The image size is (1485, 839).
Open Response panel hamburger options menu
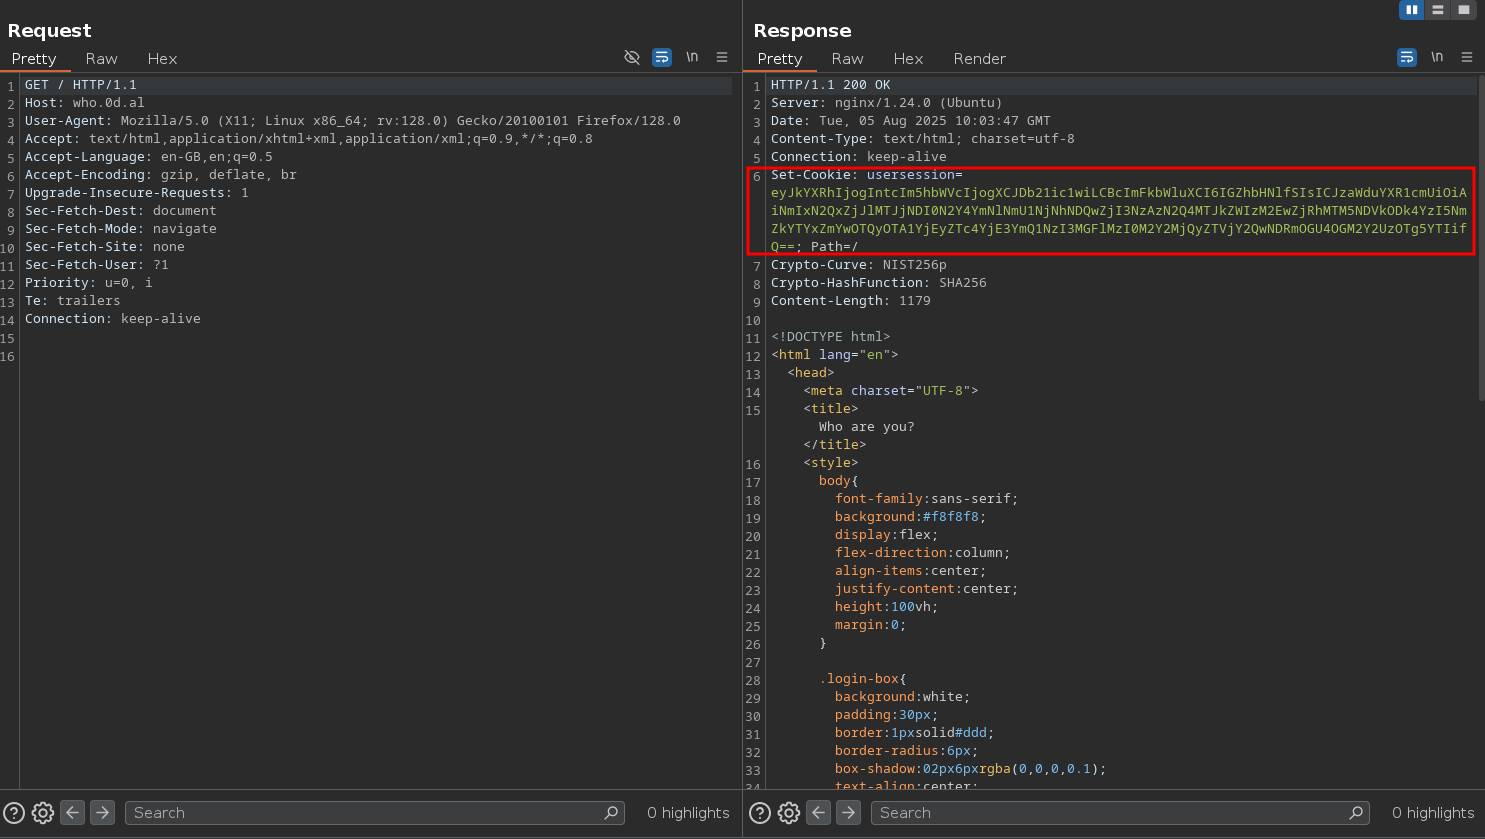(1467, 58)
